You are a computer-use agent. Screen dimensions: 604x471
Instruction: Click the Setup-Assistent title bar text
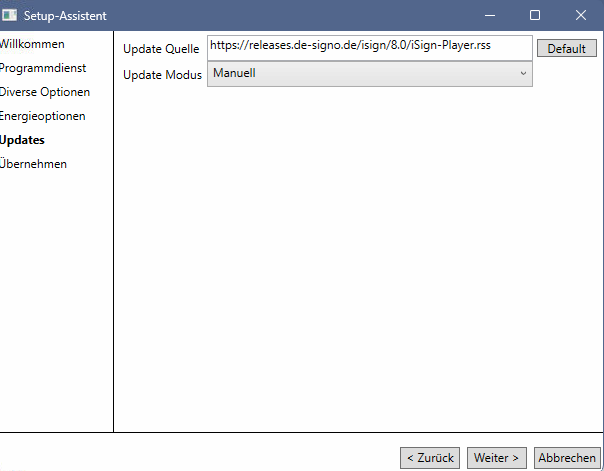(65, 16)
